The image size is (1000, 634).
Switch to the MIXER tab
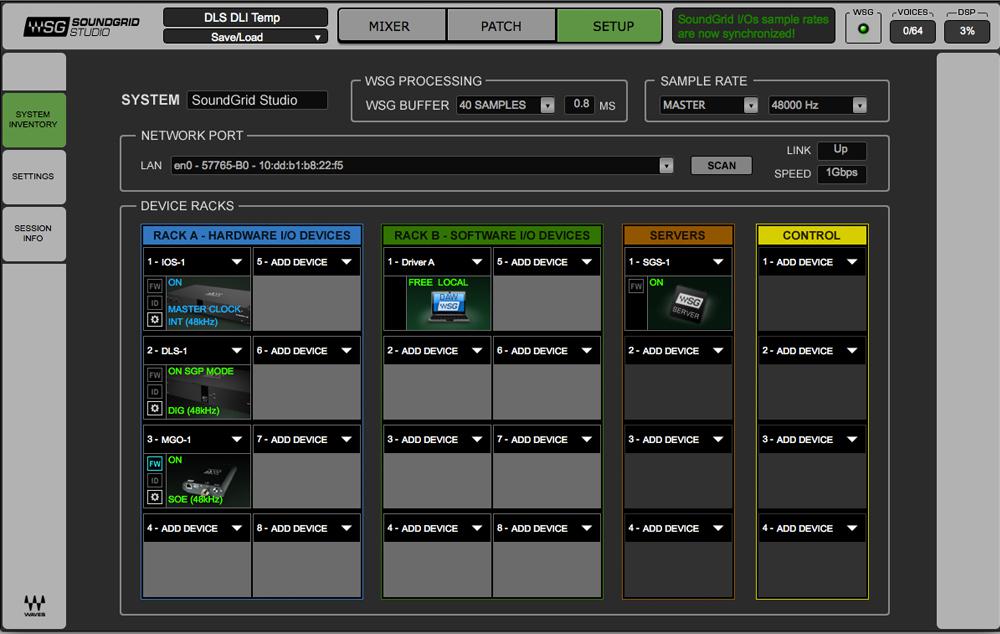tap(389, 26)
